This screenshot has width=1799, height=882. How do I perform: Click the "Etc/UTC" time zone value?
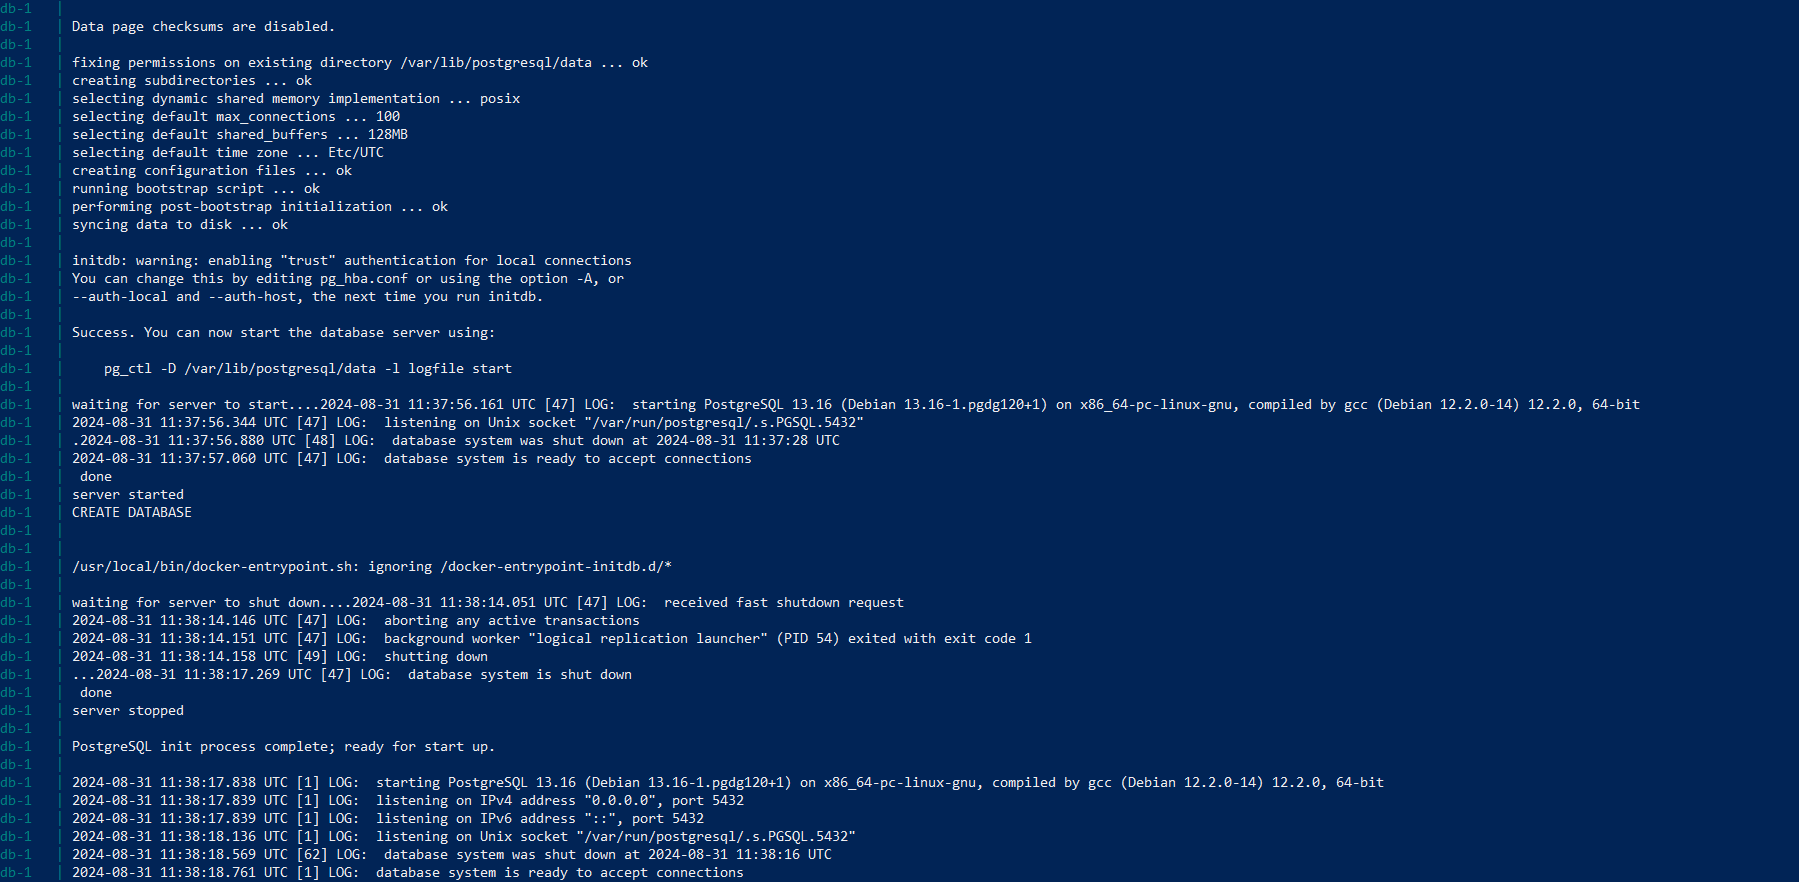(355, 153)
